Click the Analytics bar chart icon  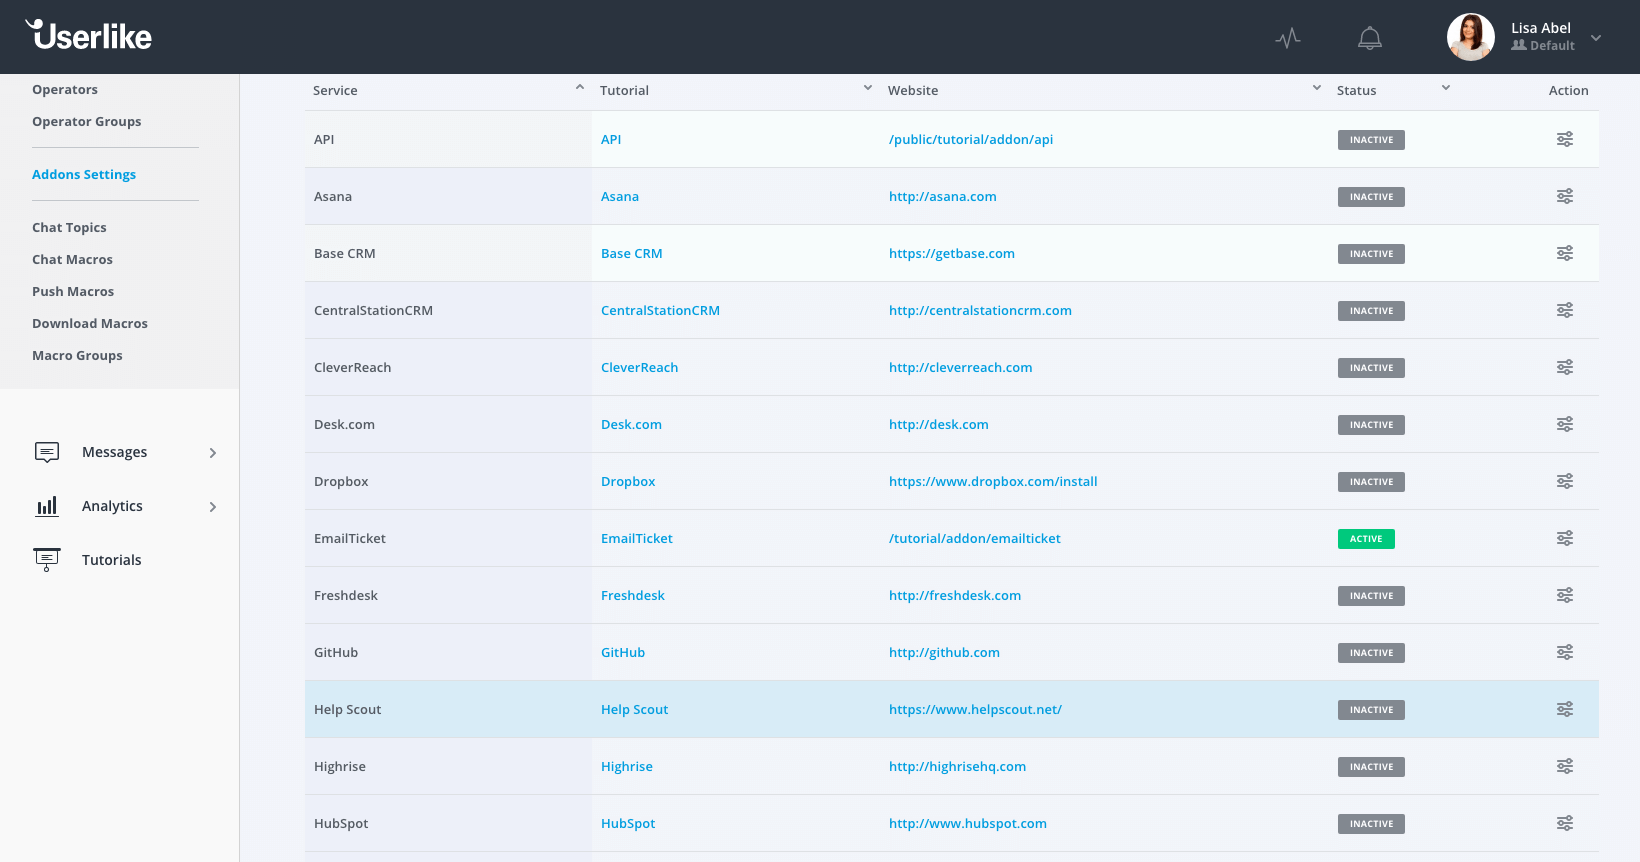click(47, 506)
